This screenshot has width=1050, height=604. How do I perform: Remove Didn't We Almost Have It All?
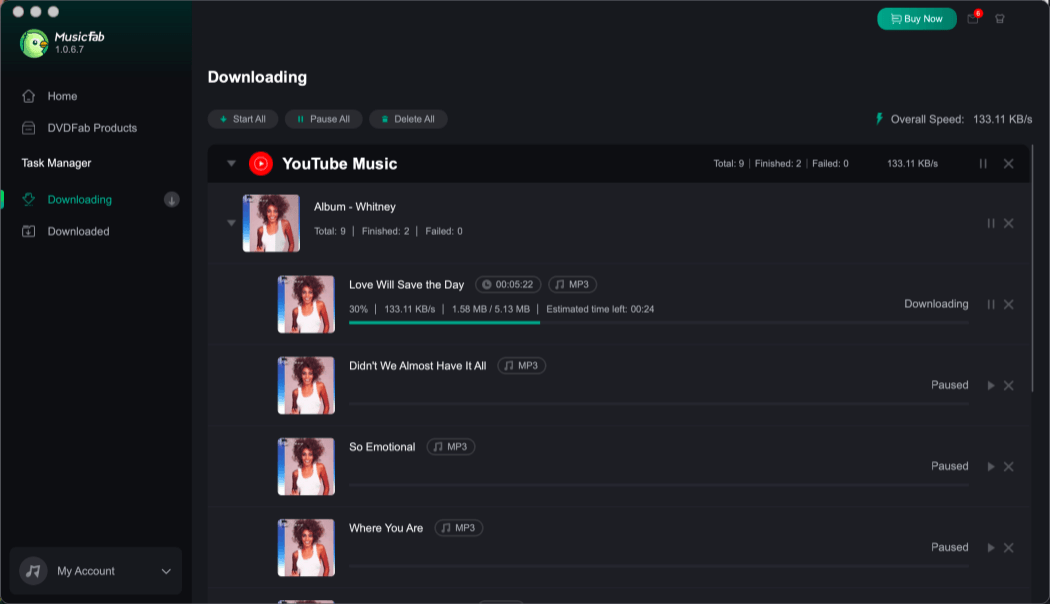pyautogui.click(x=1008, y=386)
